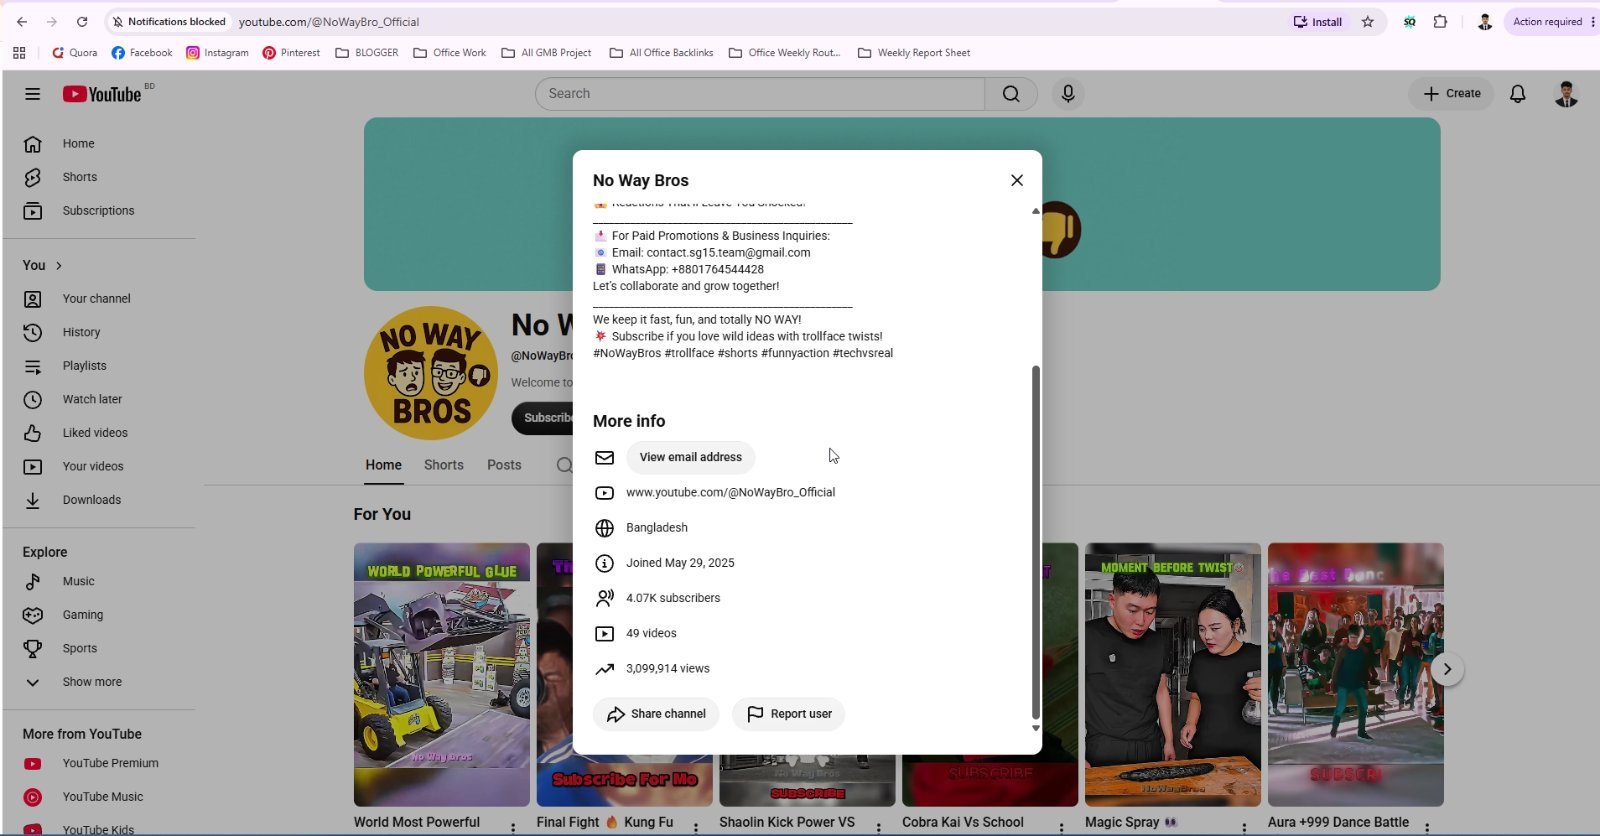Open the BLOGGER bookmarks folder
The height and width of the screenshot is (836, 1600).
point(367,53)
